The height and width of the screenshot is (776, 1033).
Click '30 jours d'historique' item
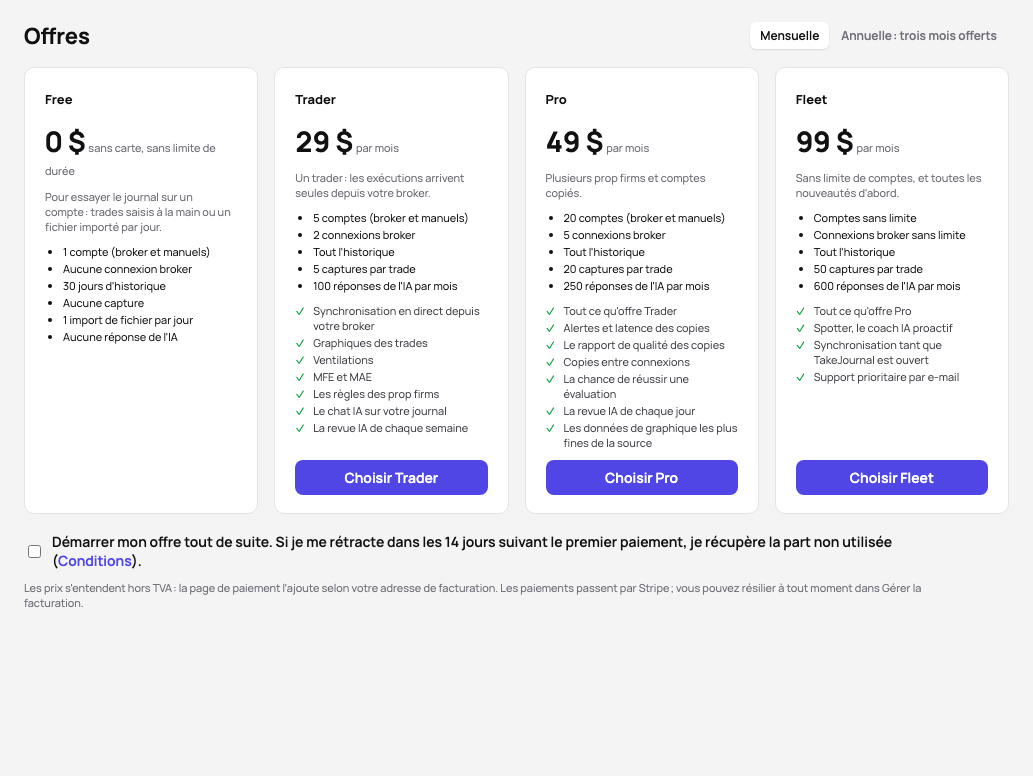point(114,287)
